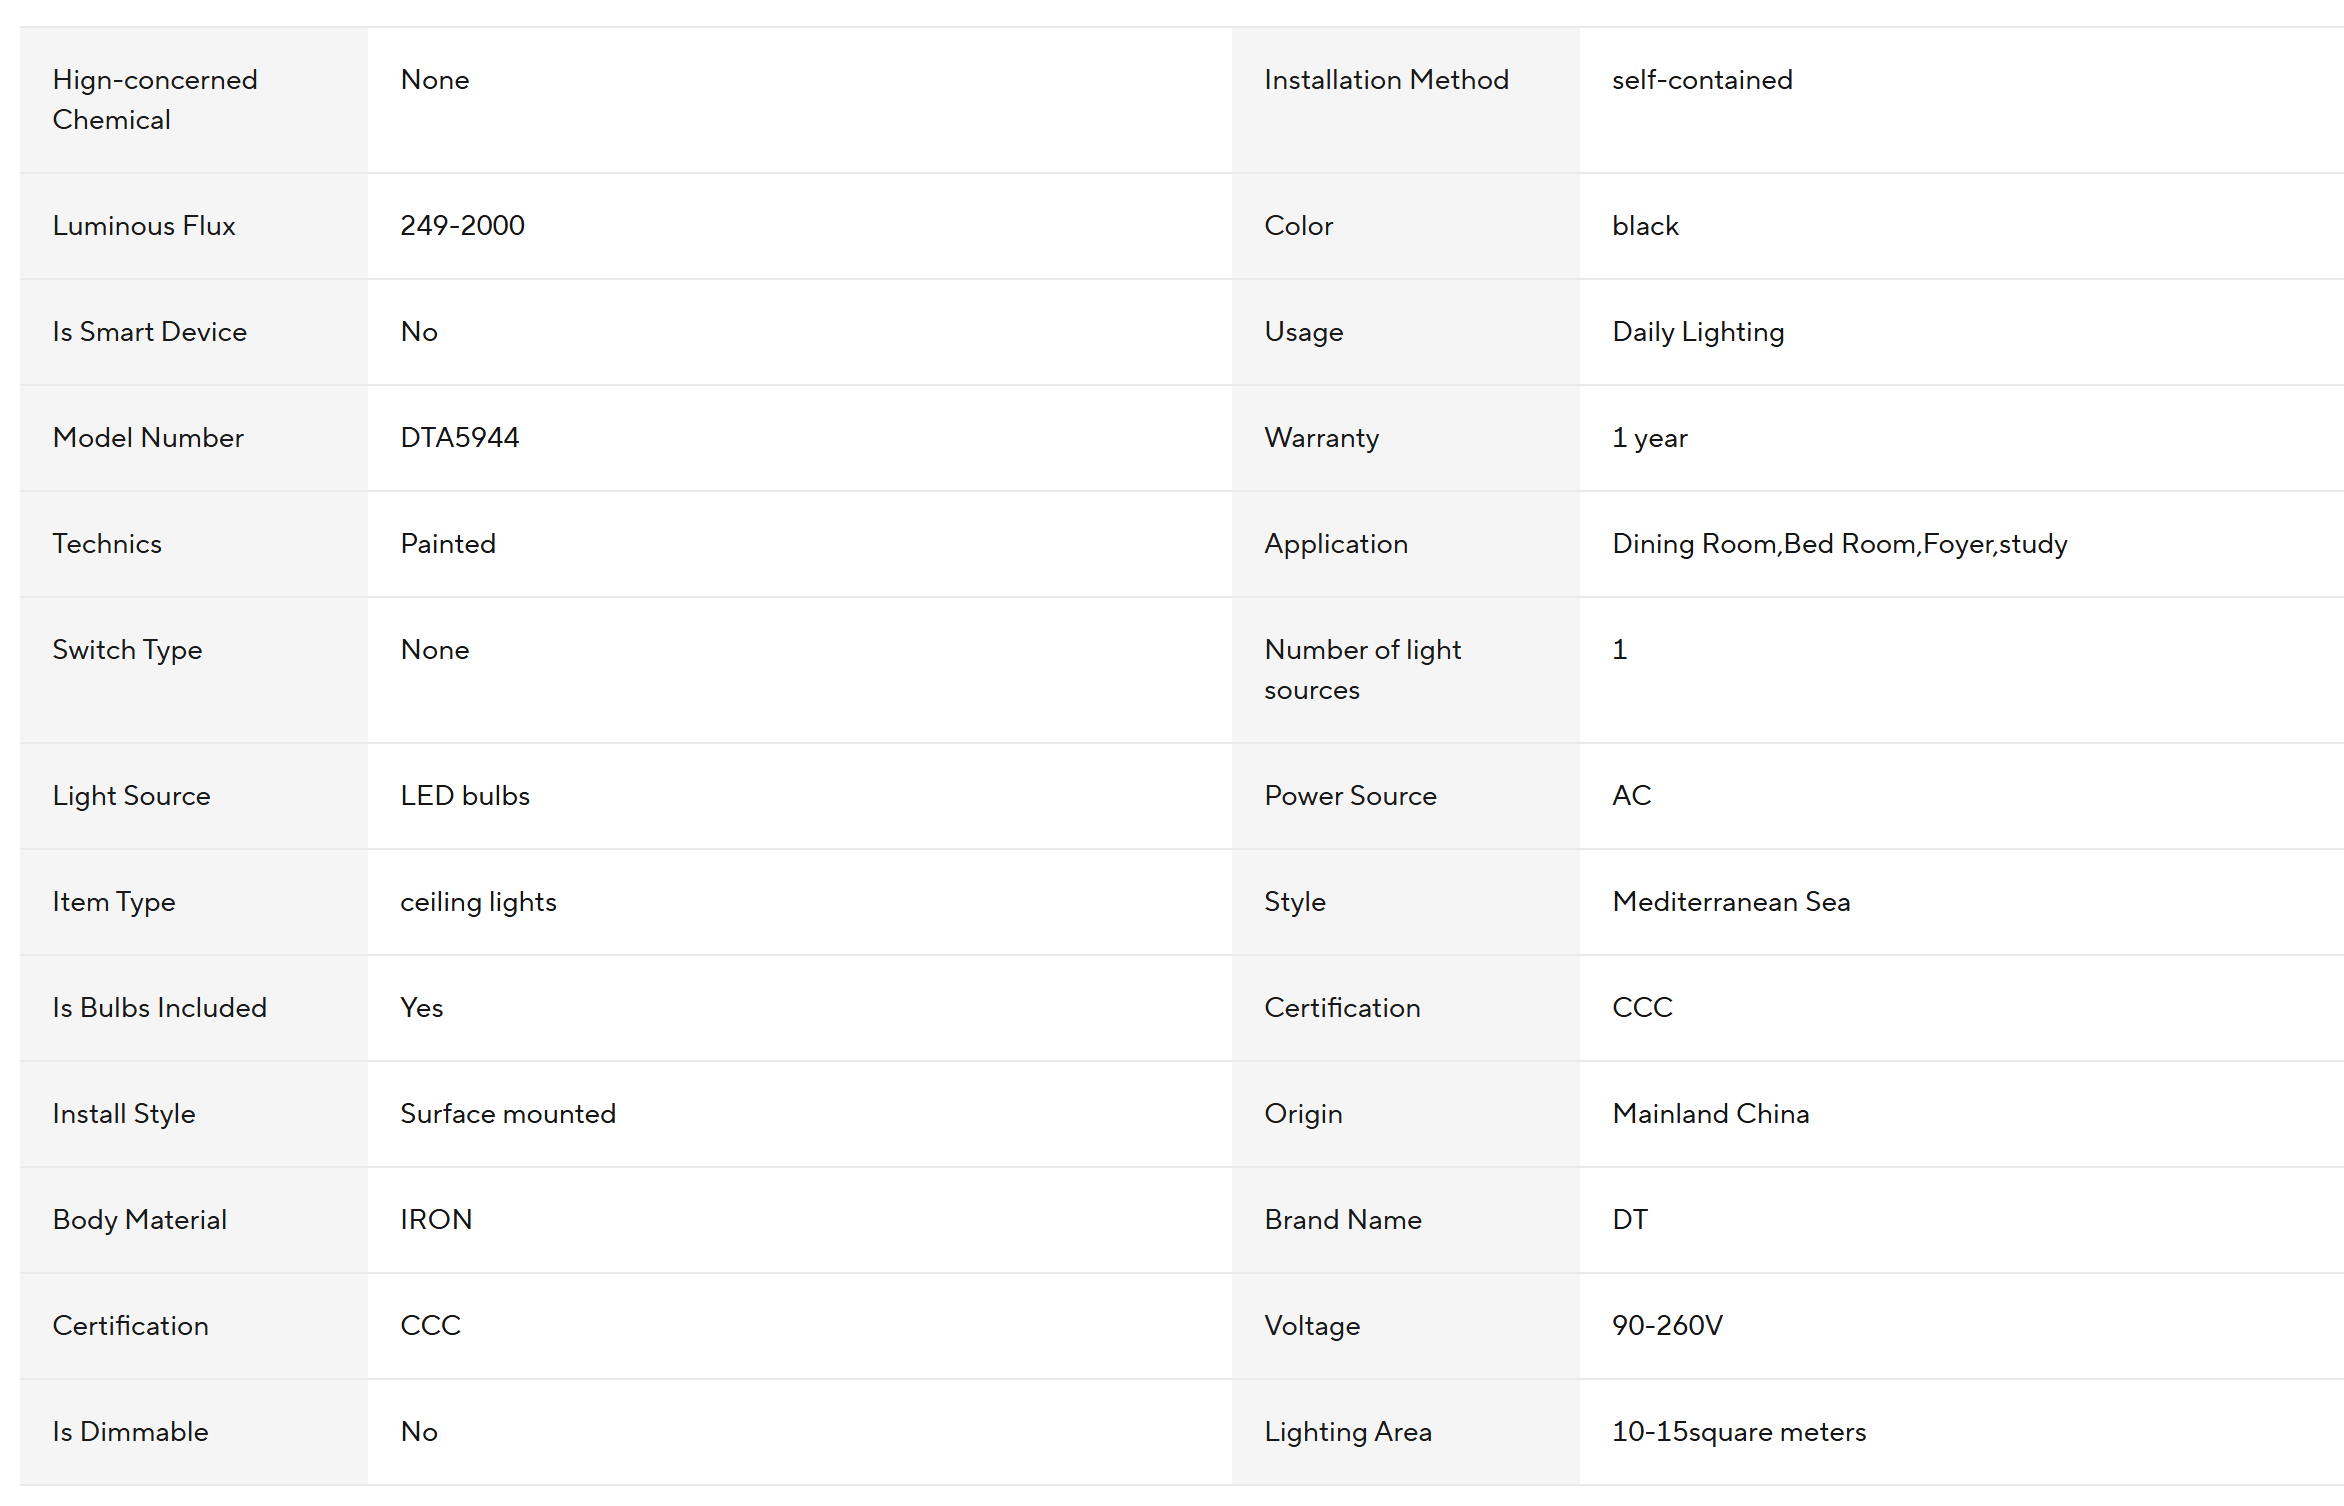
Task: Click the self-contained value text
Action: pyautogui.click(x=1702, y=80)
